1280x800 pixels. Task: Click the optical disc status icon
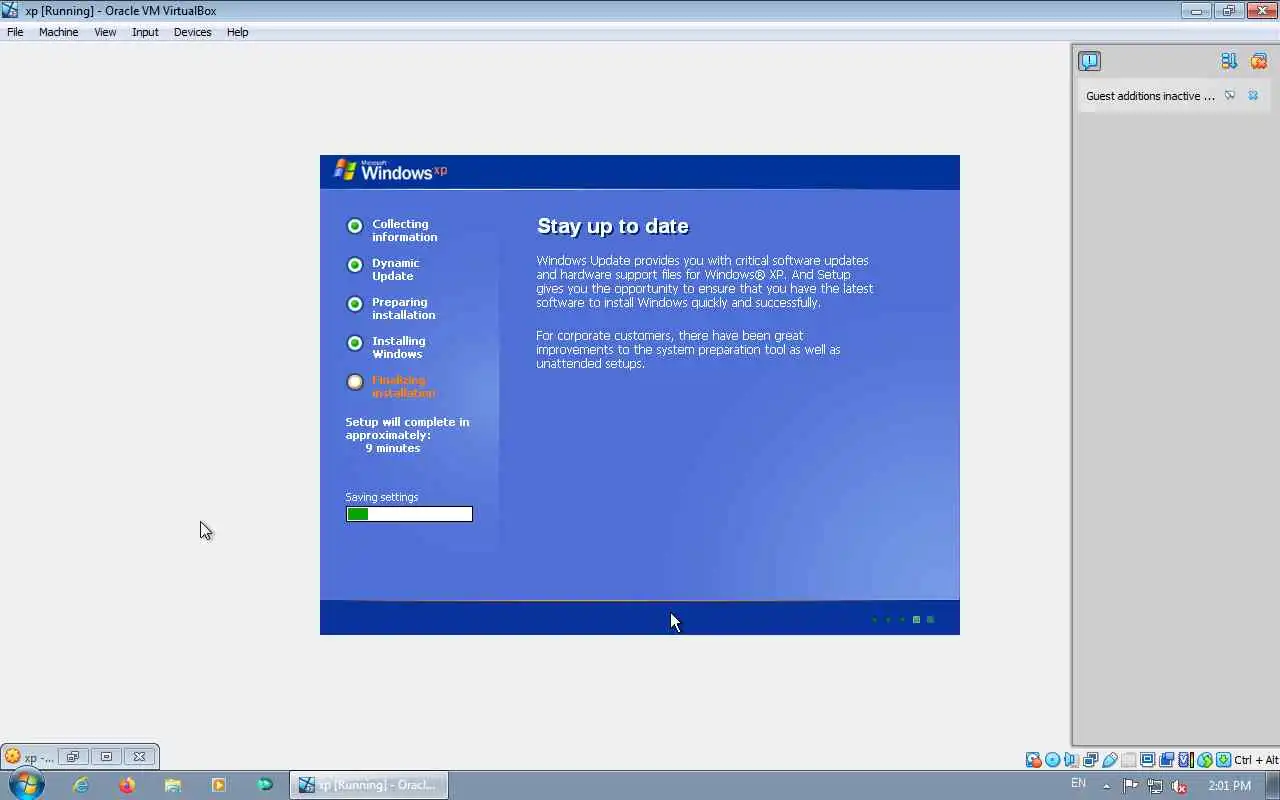(x=1052, y=760)
